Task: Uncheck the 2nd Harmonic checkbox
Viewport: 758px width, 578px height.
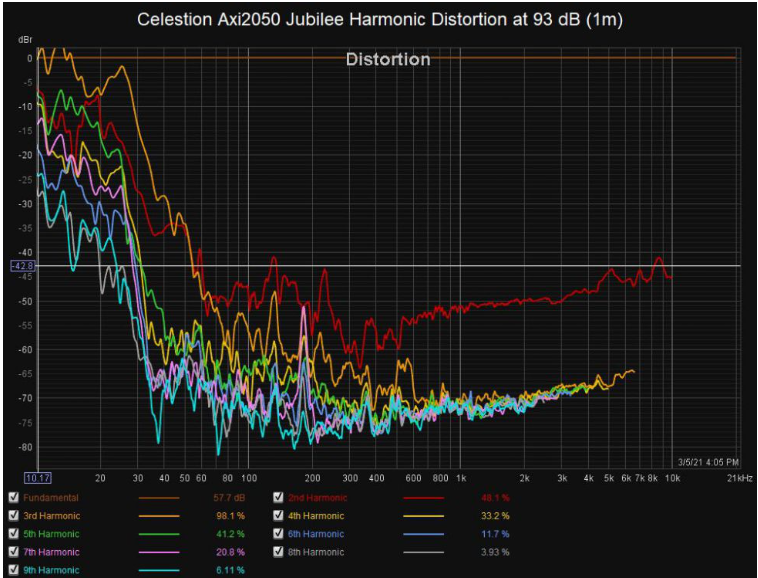Action: (x=278, y=497)
